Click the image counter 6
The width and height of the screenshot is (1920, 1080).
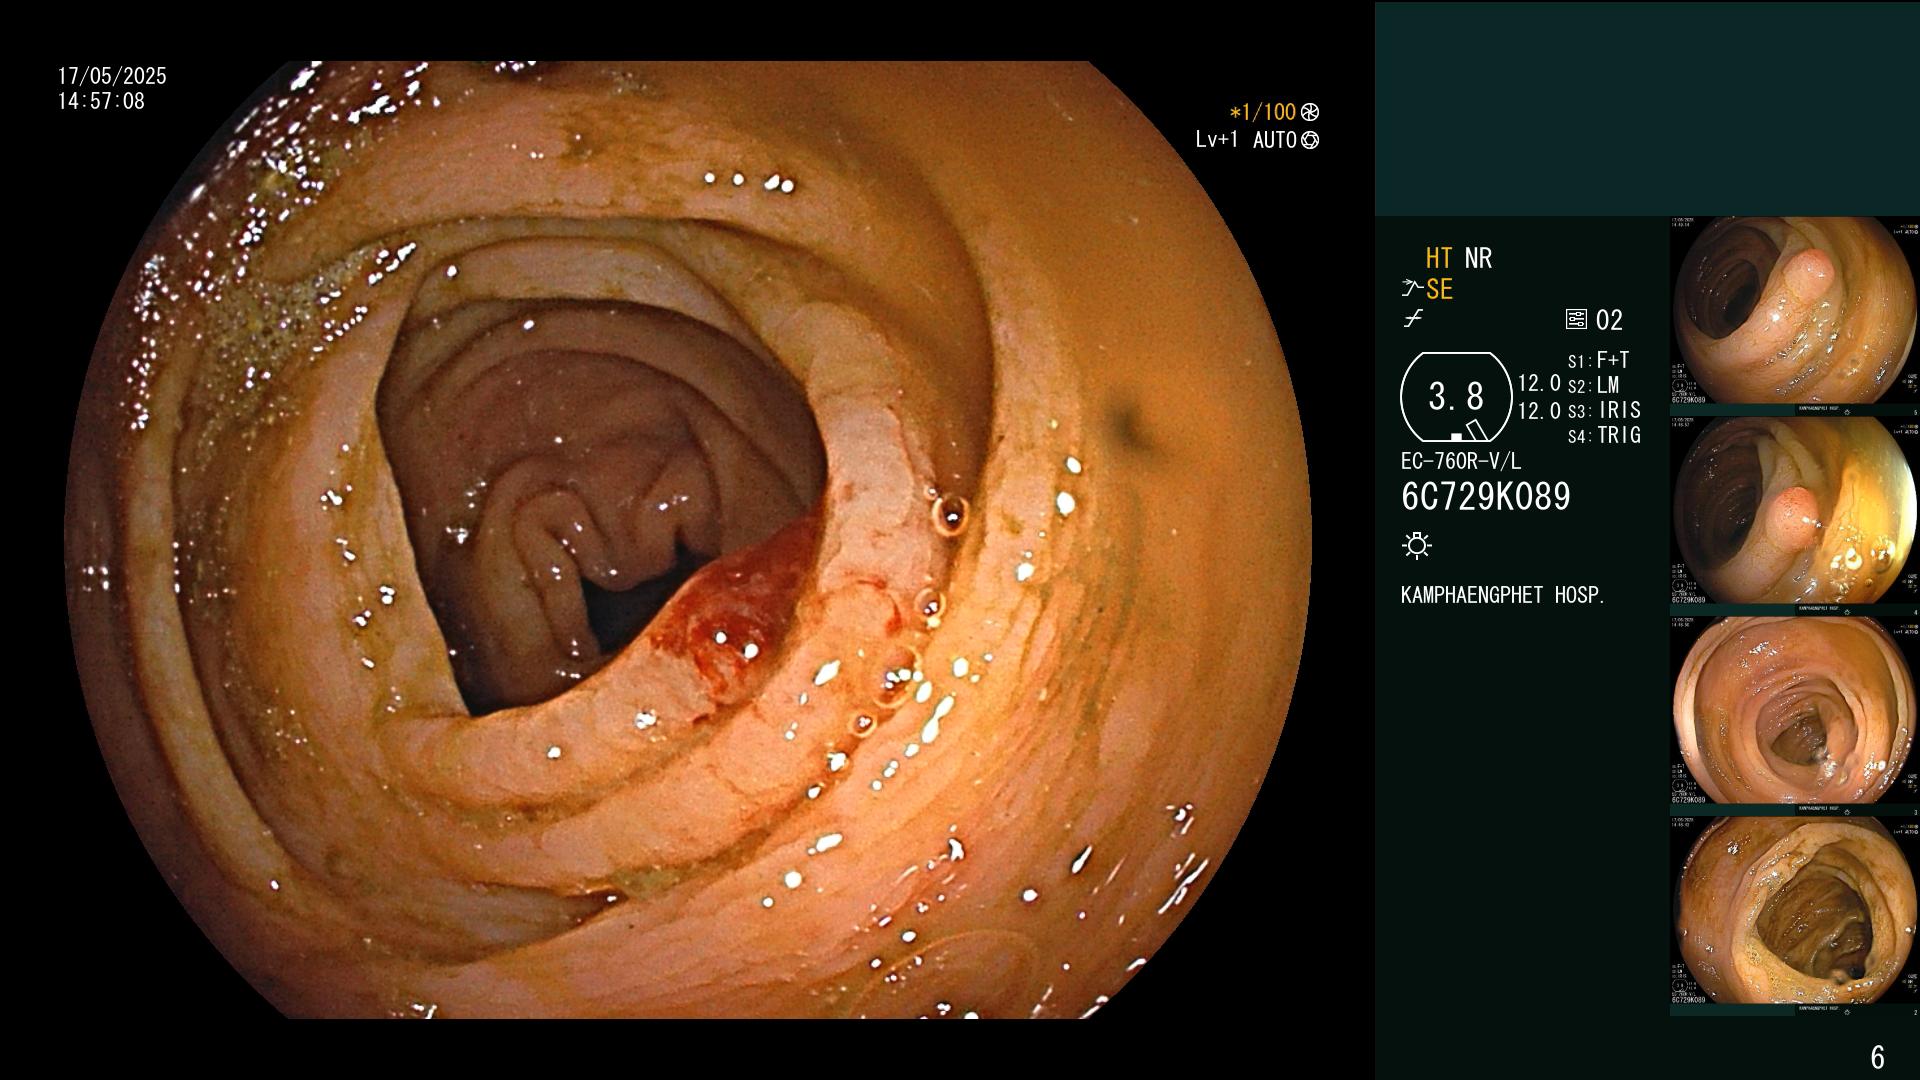pyautogui.click(x=1878, y=1057)
